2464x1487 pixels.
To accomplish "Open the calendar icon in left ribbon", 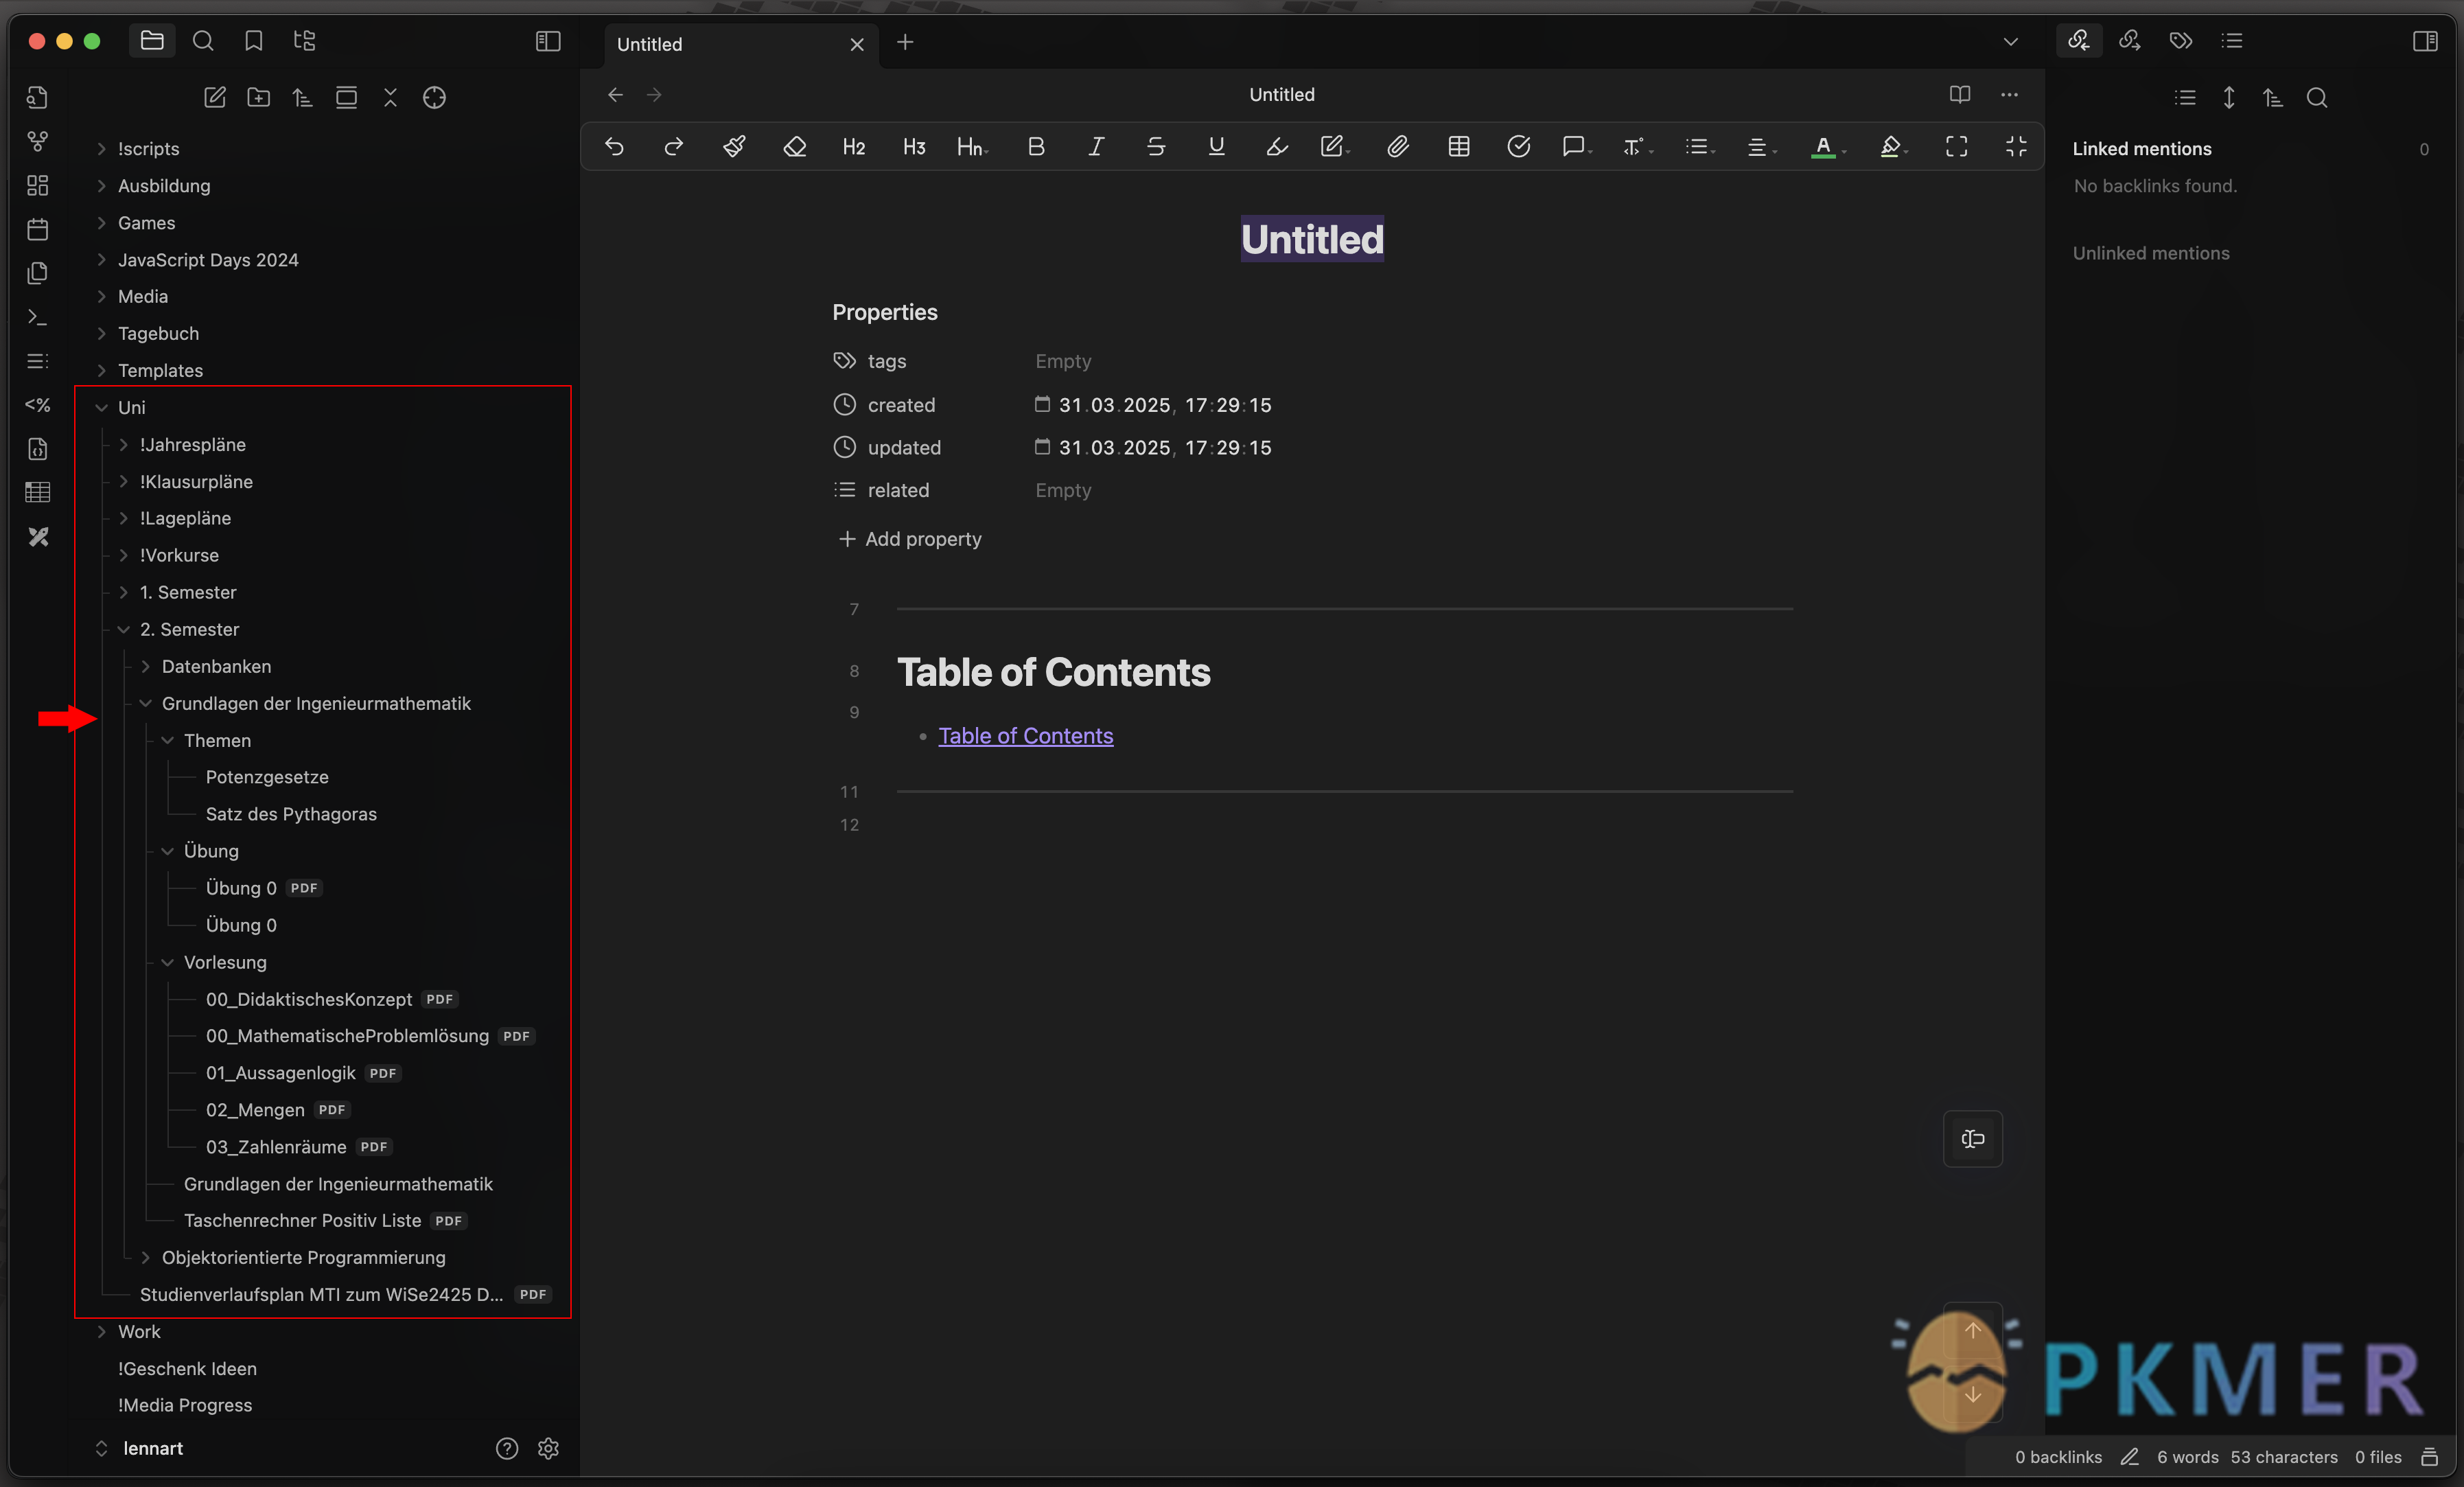I will point(38,229).
